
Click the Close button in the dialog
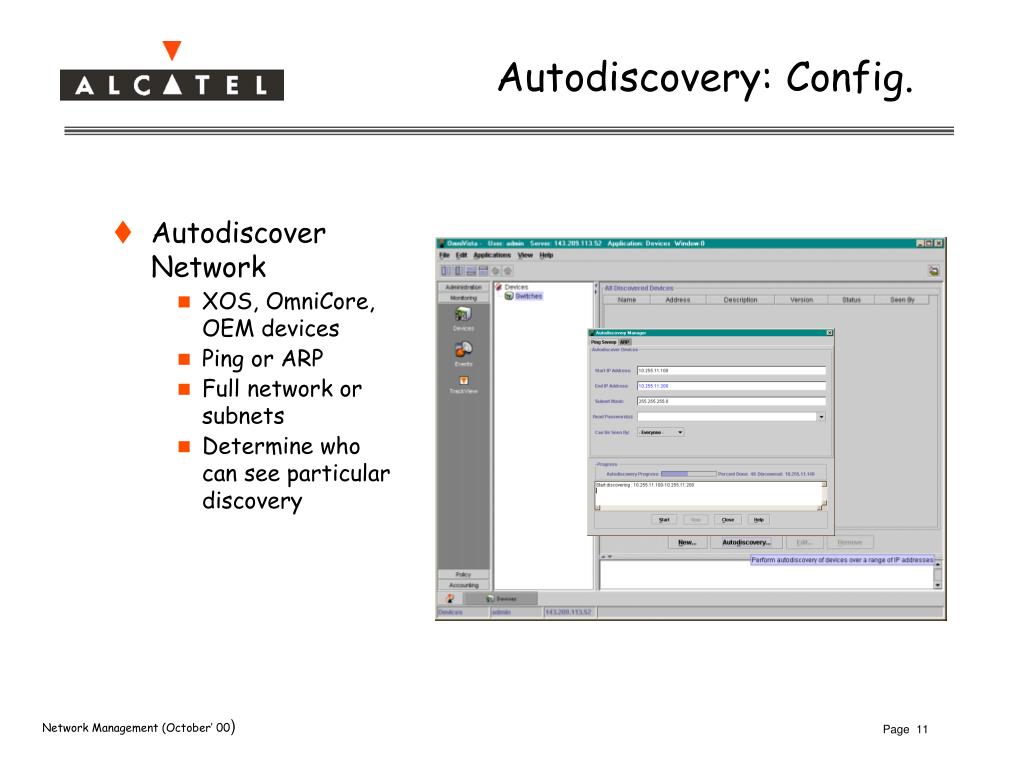[728, 520]
